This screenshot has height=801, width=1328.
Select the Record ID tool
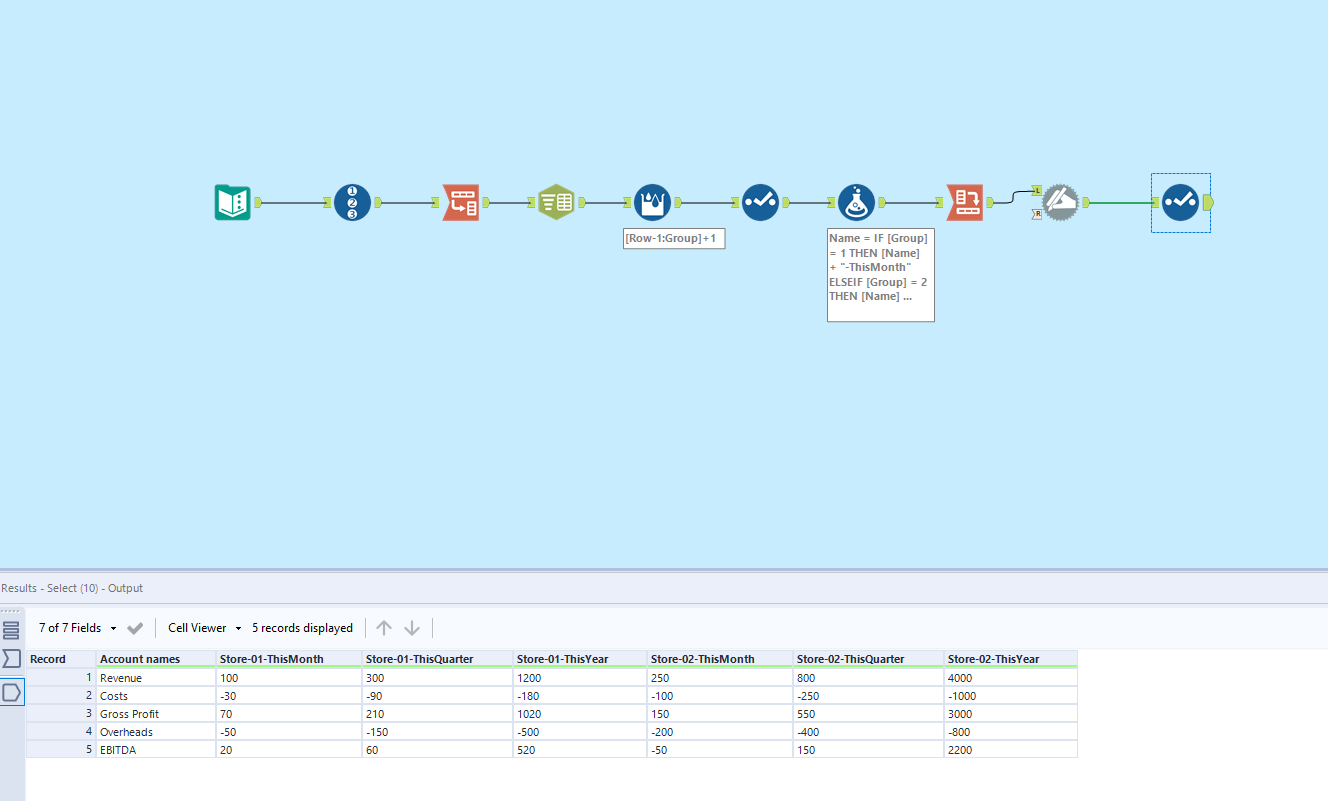pyautogui.click(x=352, y=202)
